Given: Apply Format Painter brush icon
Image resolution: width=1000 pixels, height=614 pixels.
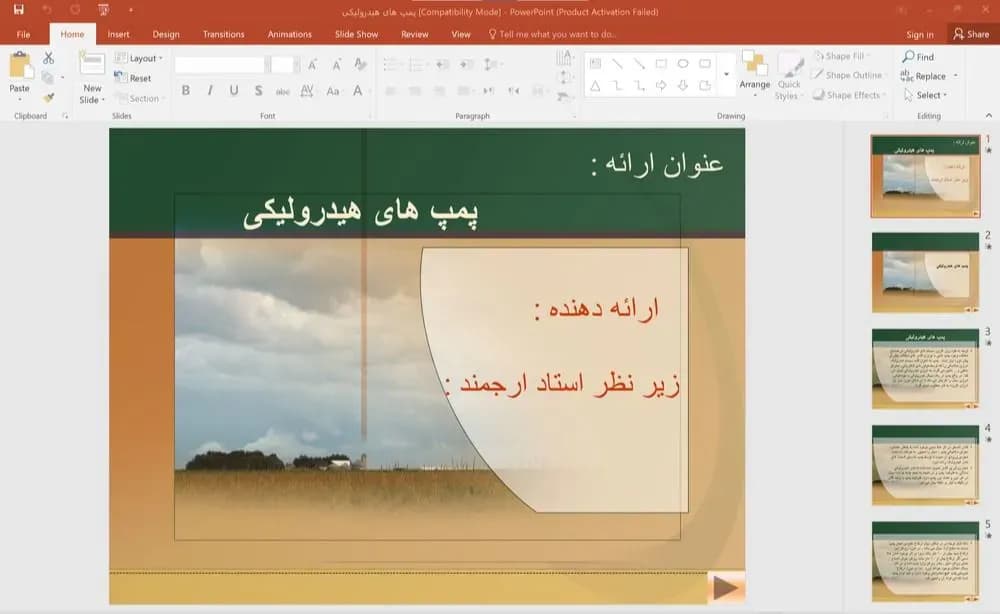Looking at the screenshot, I should [x=48, y=97].
